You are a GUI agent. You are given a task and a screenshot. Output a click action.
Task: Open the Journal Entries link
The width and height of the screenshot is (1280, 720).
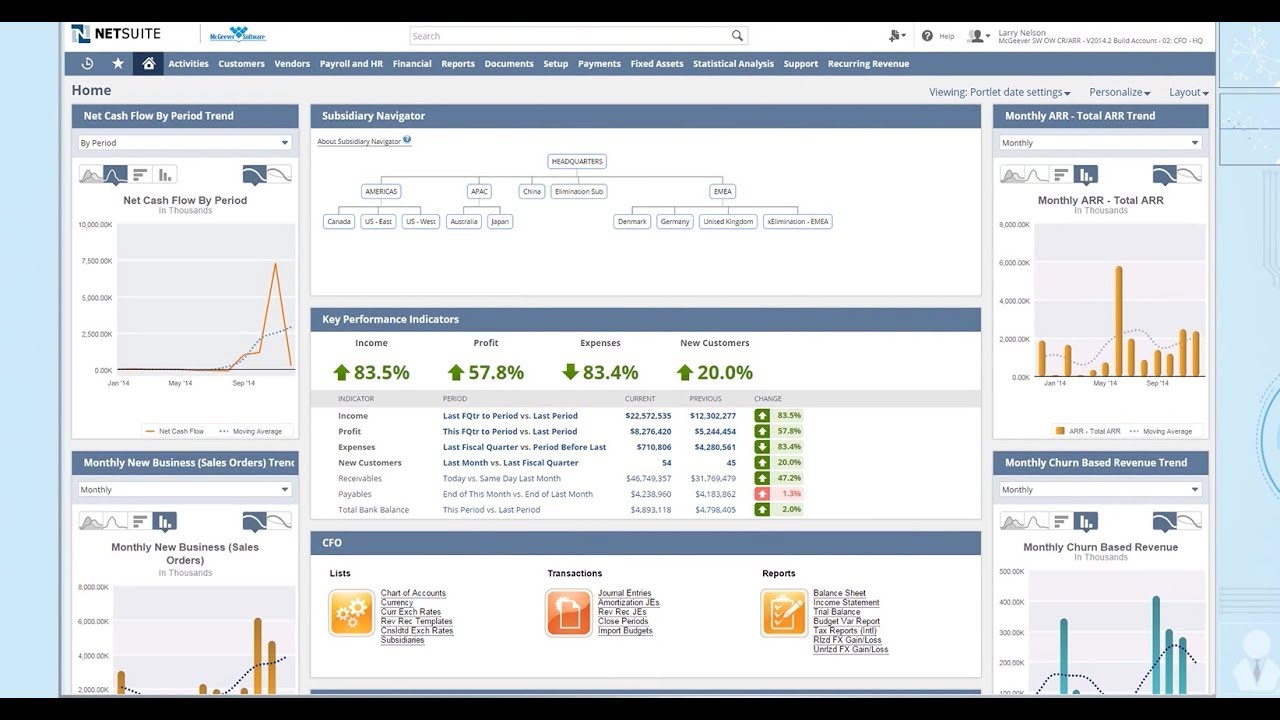pyautogui.click(x=624, y=593)
